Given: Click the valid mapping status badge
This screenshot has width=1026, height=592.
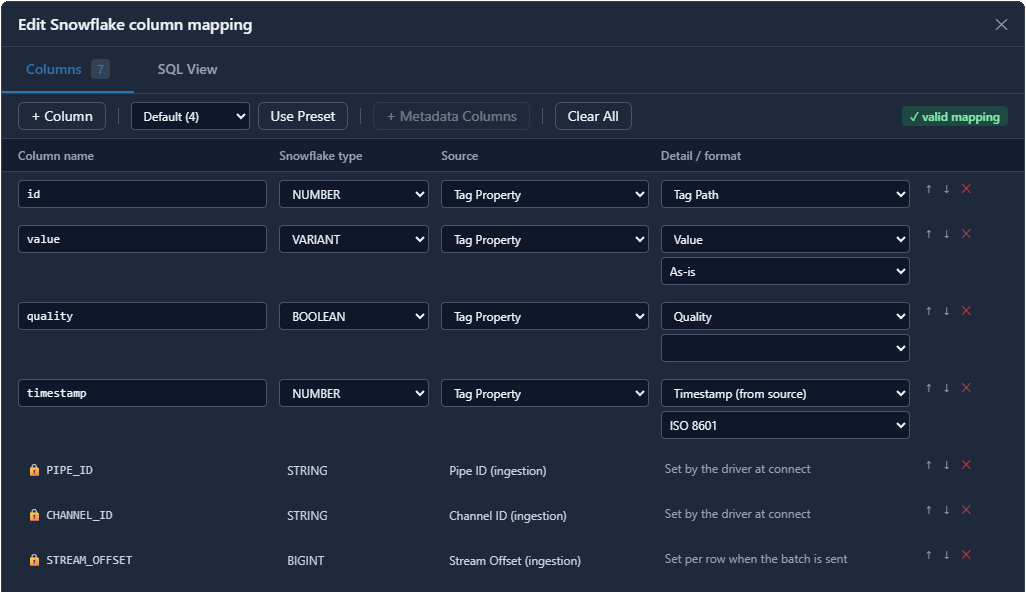Looking at the screenshot, I should [x=955, y=116].
